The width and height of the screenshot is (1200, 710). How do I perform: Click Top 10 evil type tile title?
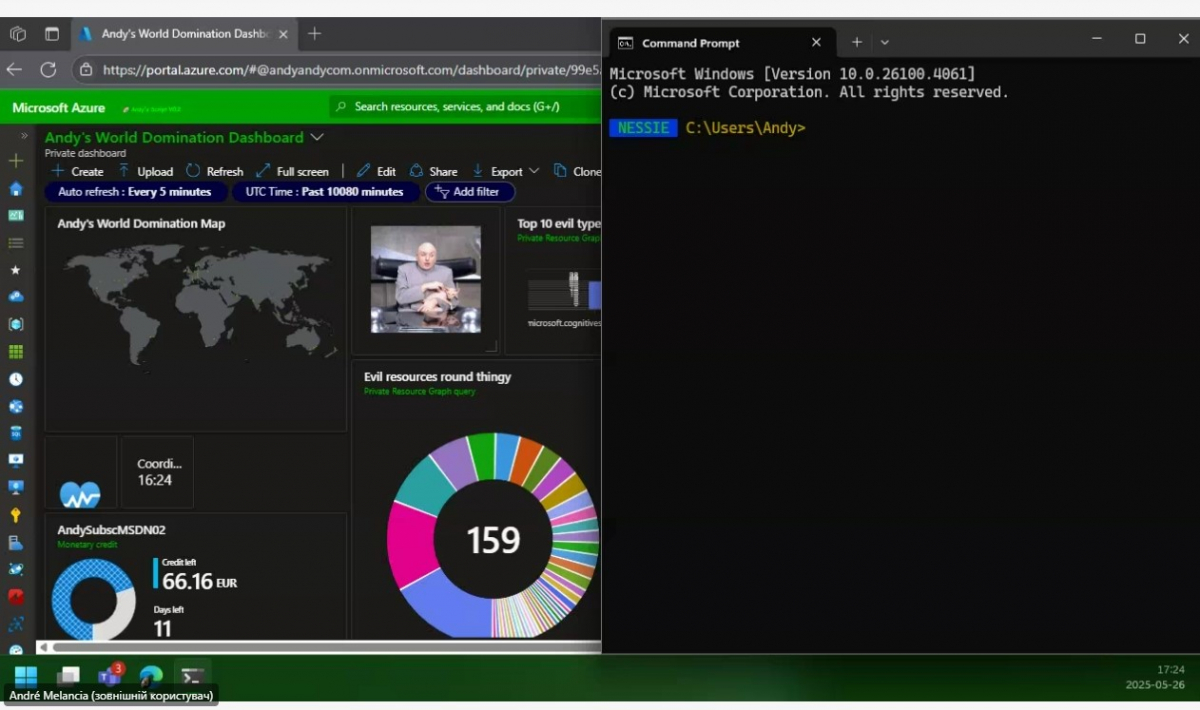click(x=559, y=224)
